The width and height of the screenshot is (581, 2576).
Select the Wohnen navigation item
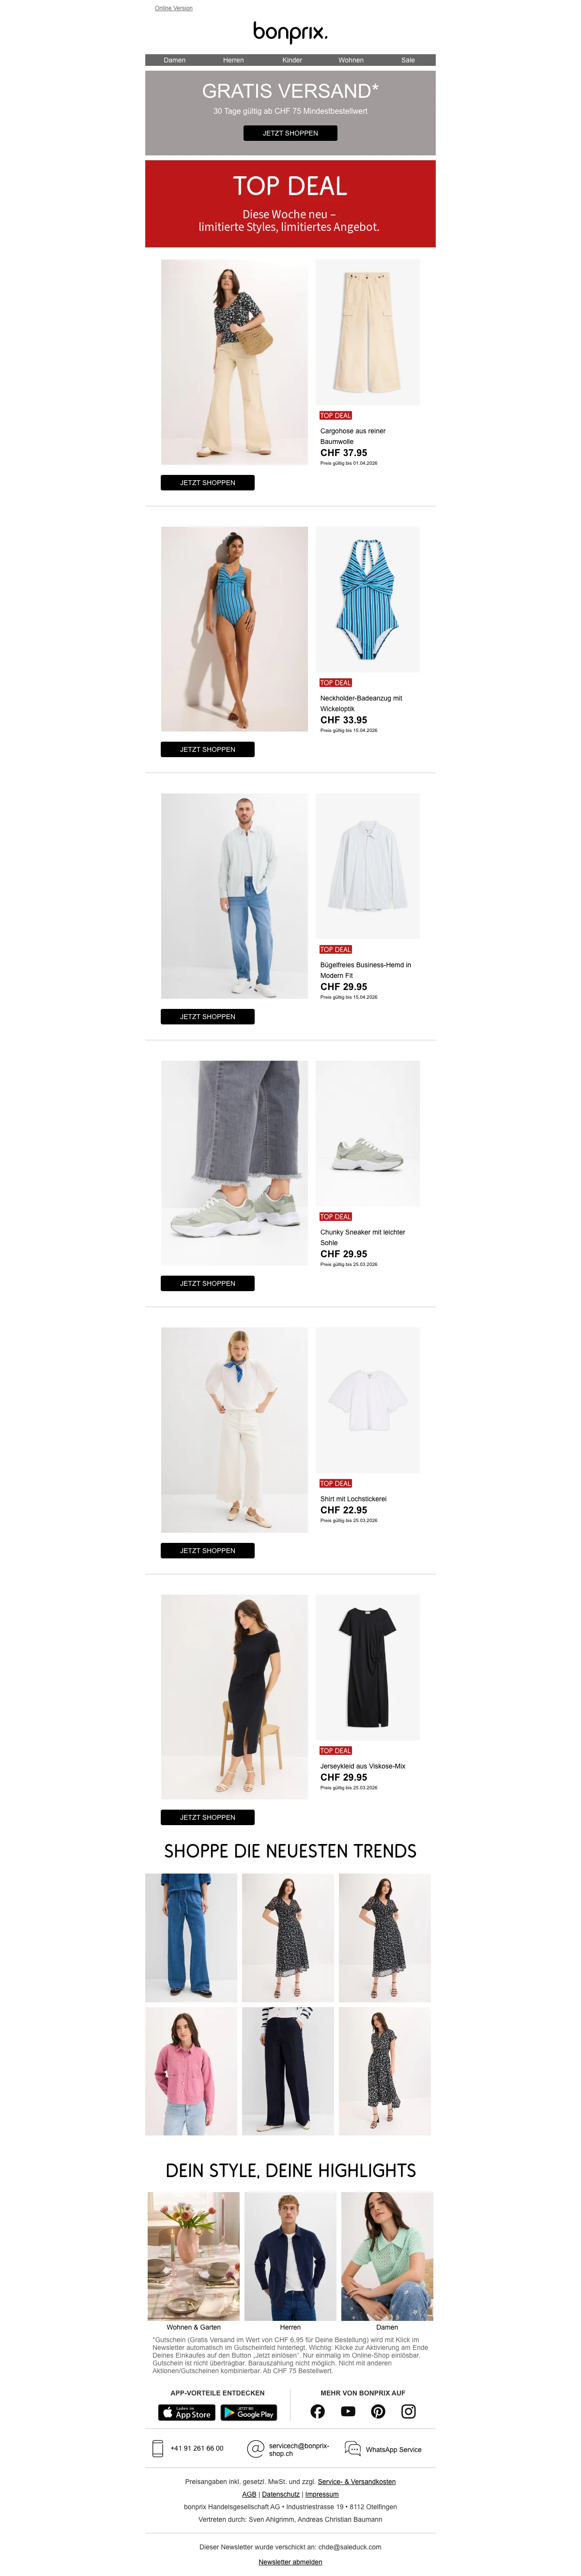pos(351,60)
